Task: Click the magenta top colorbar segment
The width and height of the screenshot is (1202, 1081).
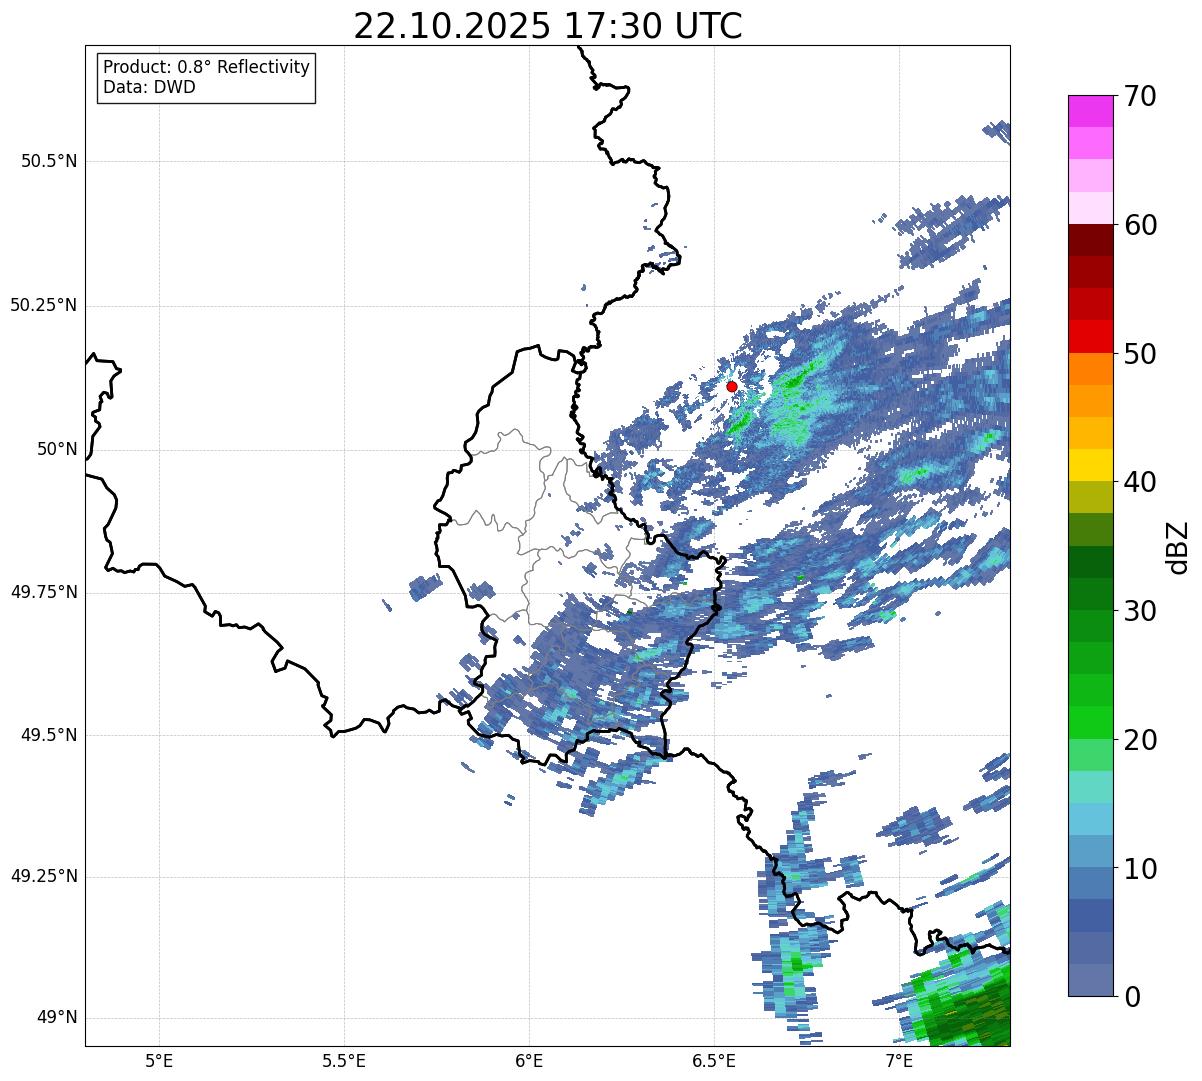Action: (x=1090, y=111)
